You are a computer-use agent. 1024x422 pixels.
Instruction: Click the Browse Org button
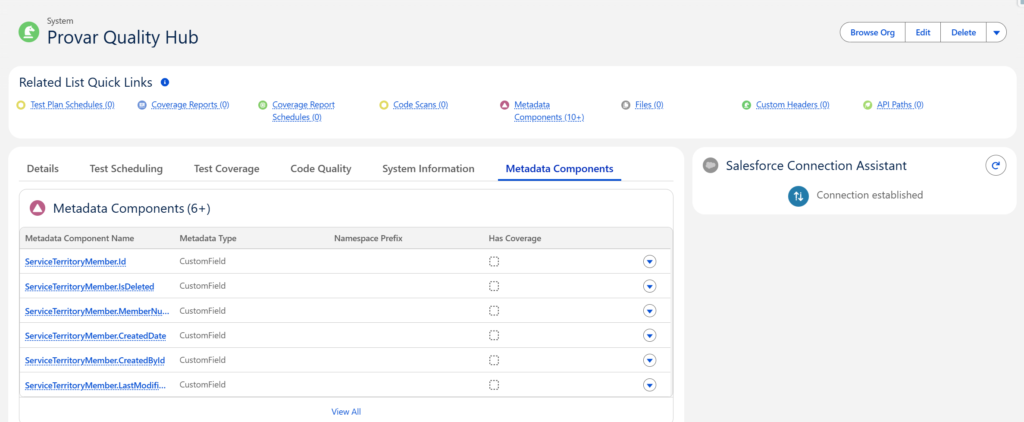[x=872, y=33]
